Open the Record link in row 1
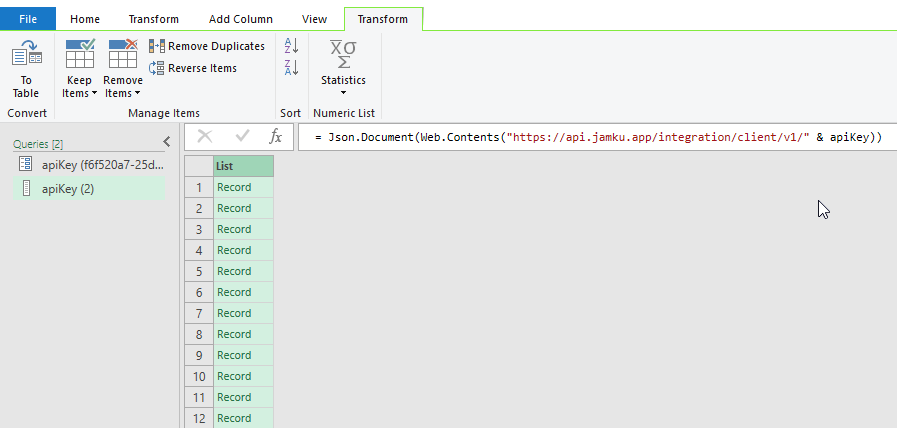897x428 pixels. pyautogui.click(x=235, y=187)
